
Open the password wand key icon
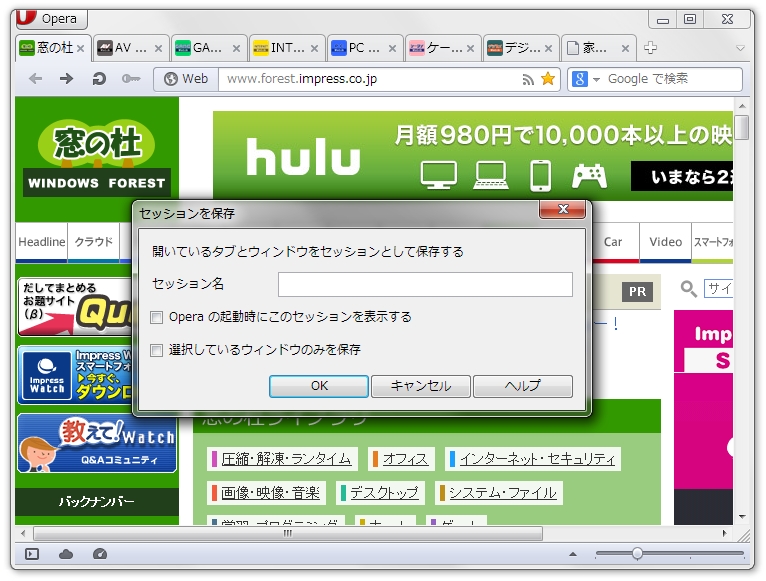tap(131, 79)
